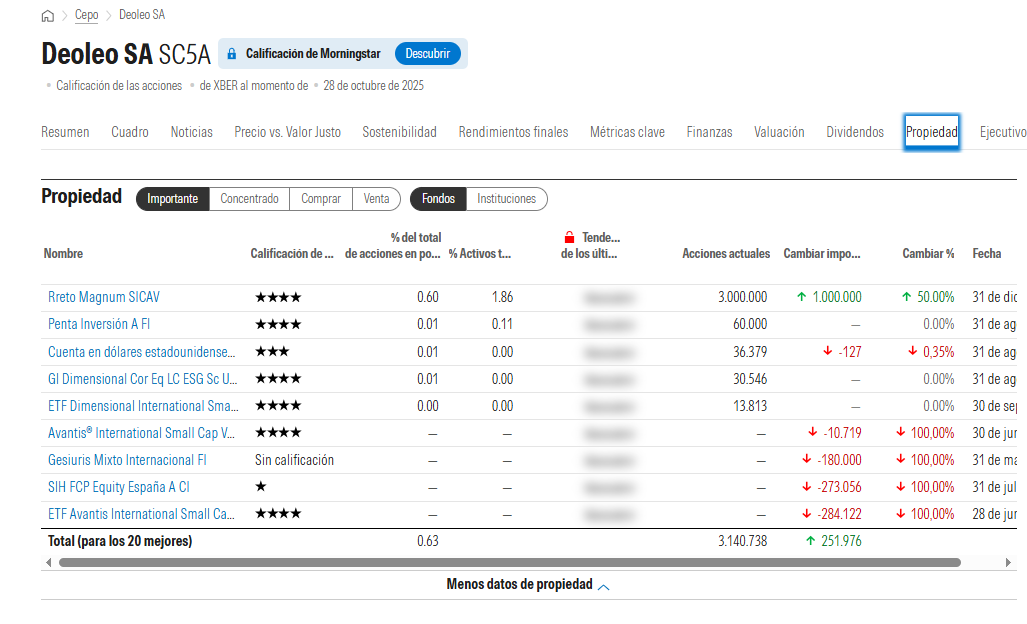Click the 13.813 shares value
The height and width of the screenshot is (624, 1027).
tap(750, 406)
